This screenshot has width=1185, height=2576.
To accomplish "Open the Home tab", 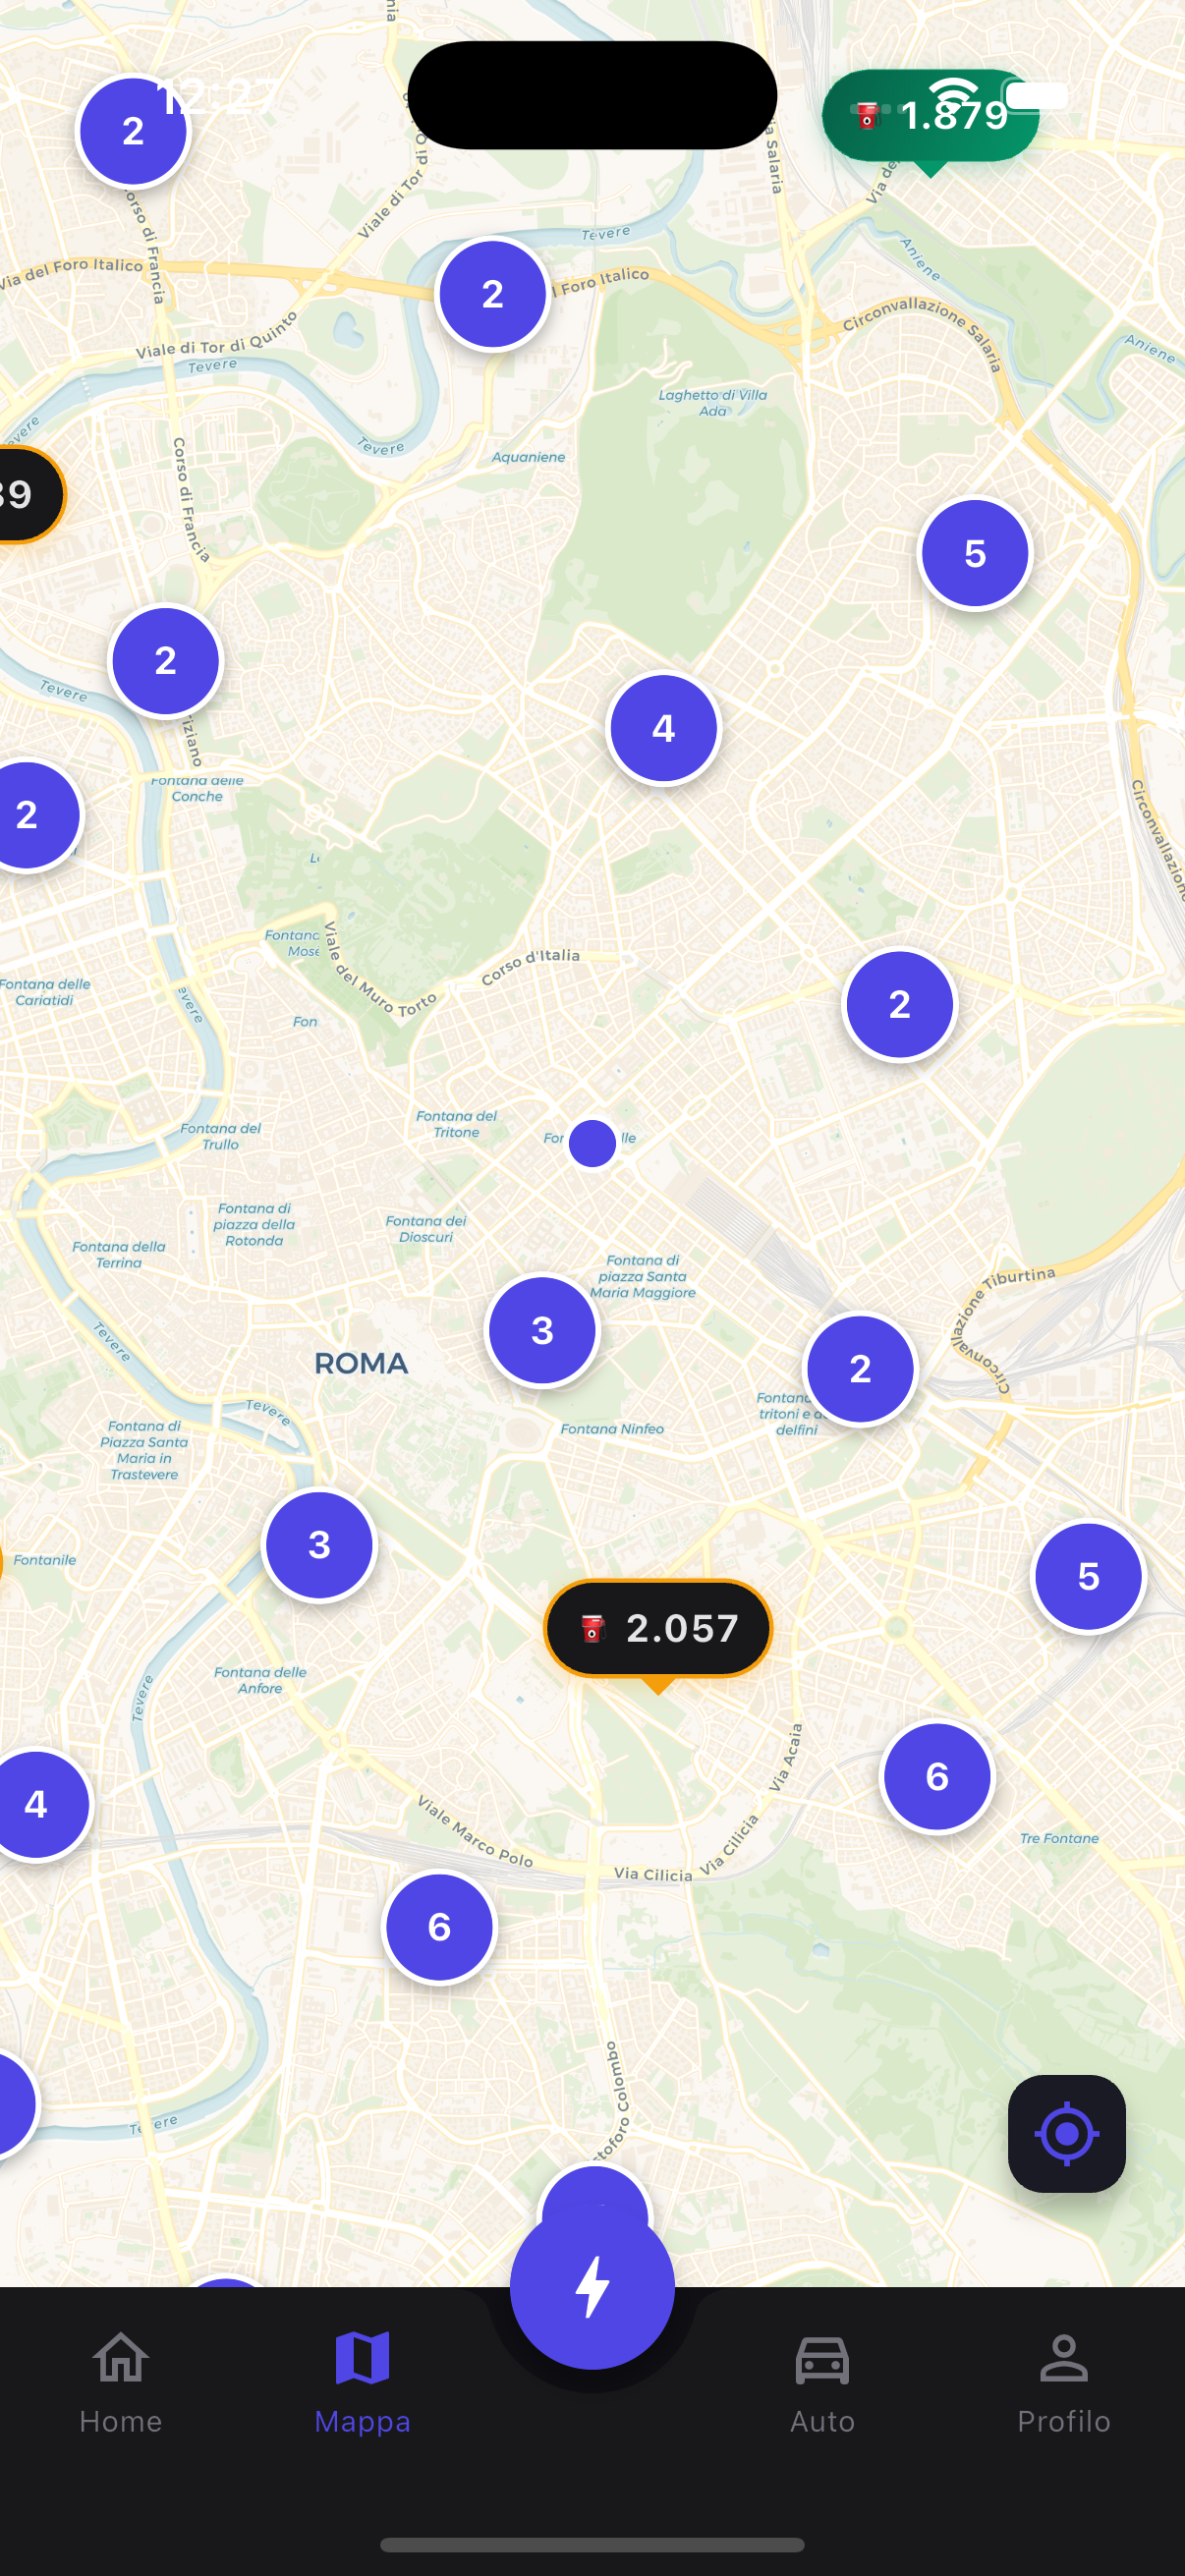I will [121, 2383].
